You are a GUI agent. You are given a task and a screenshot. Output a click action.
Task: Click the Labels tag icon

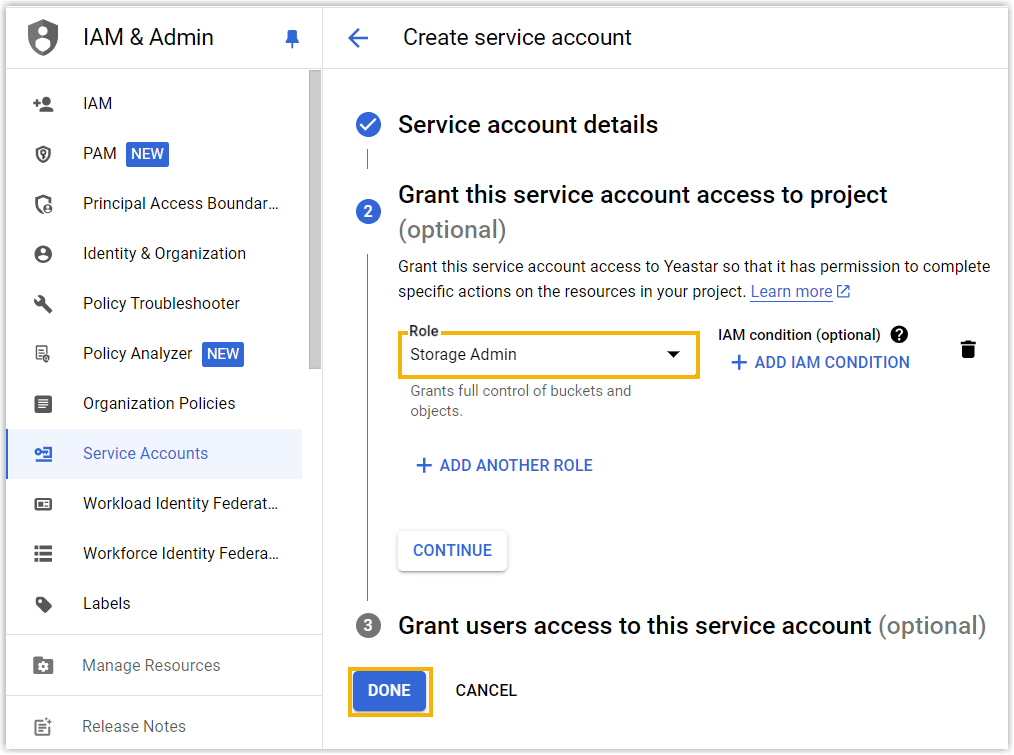click(44, 603)
